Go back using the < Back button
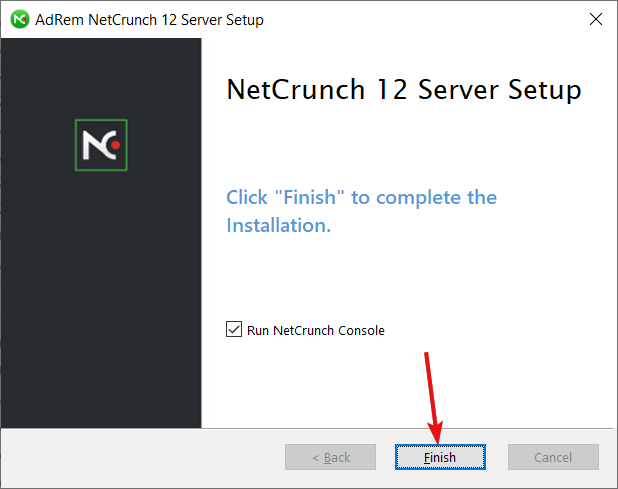 click(x=330, y=457)
